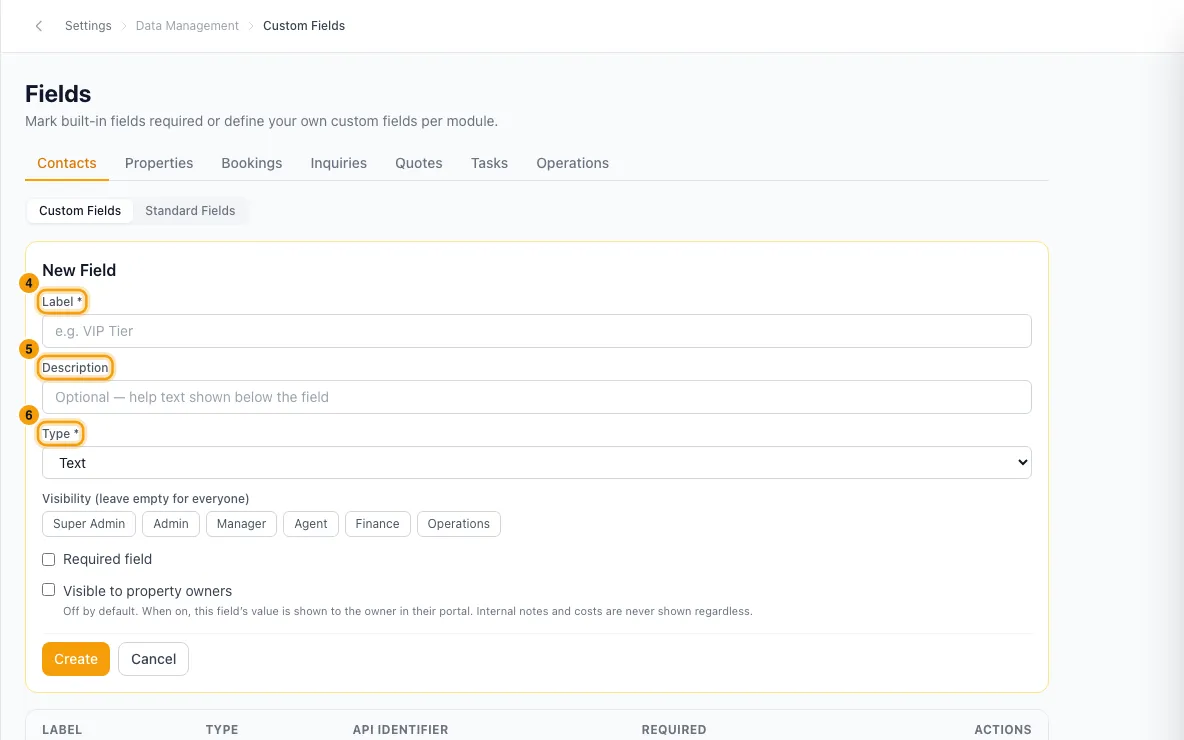Click the REQUIRED column header
The height and width of the screenshot is (740, 1184).
point(674,729)
